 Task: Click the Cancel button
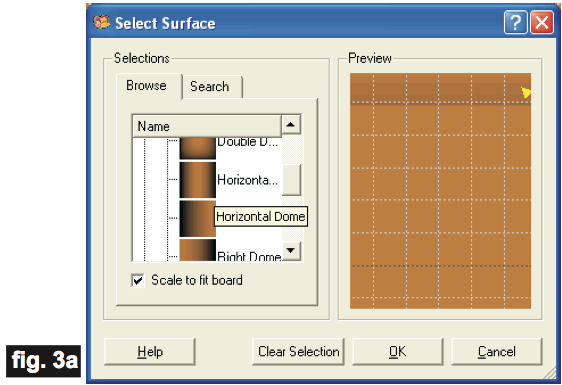pyautogui.click(x=497, y=352)
